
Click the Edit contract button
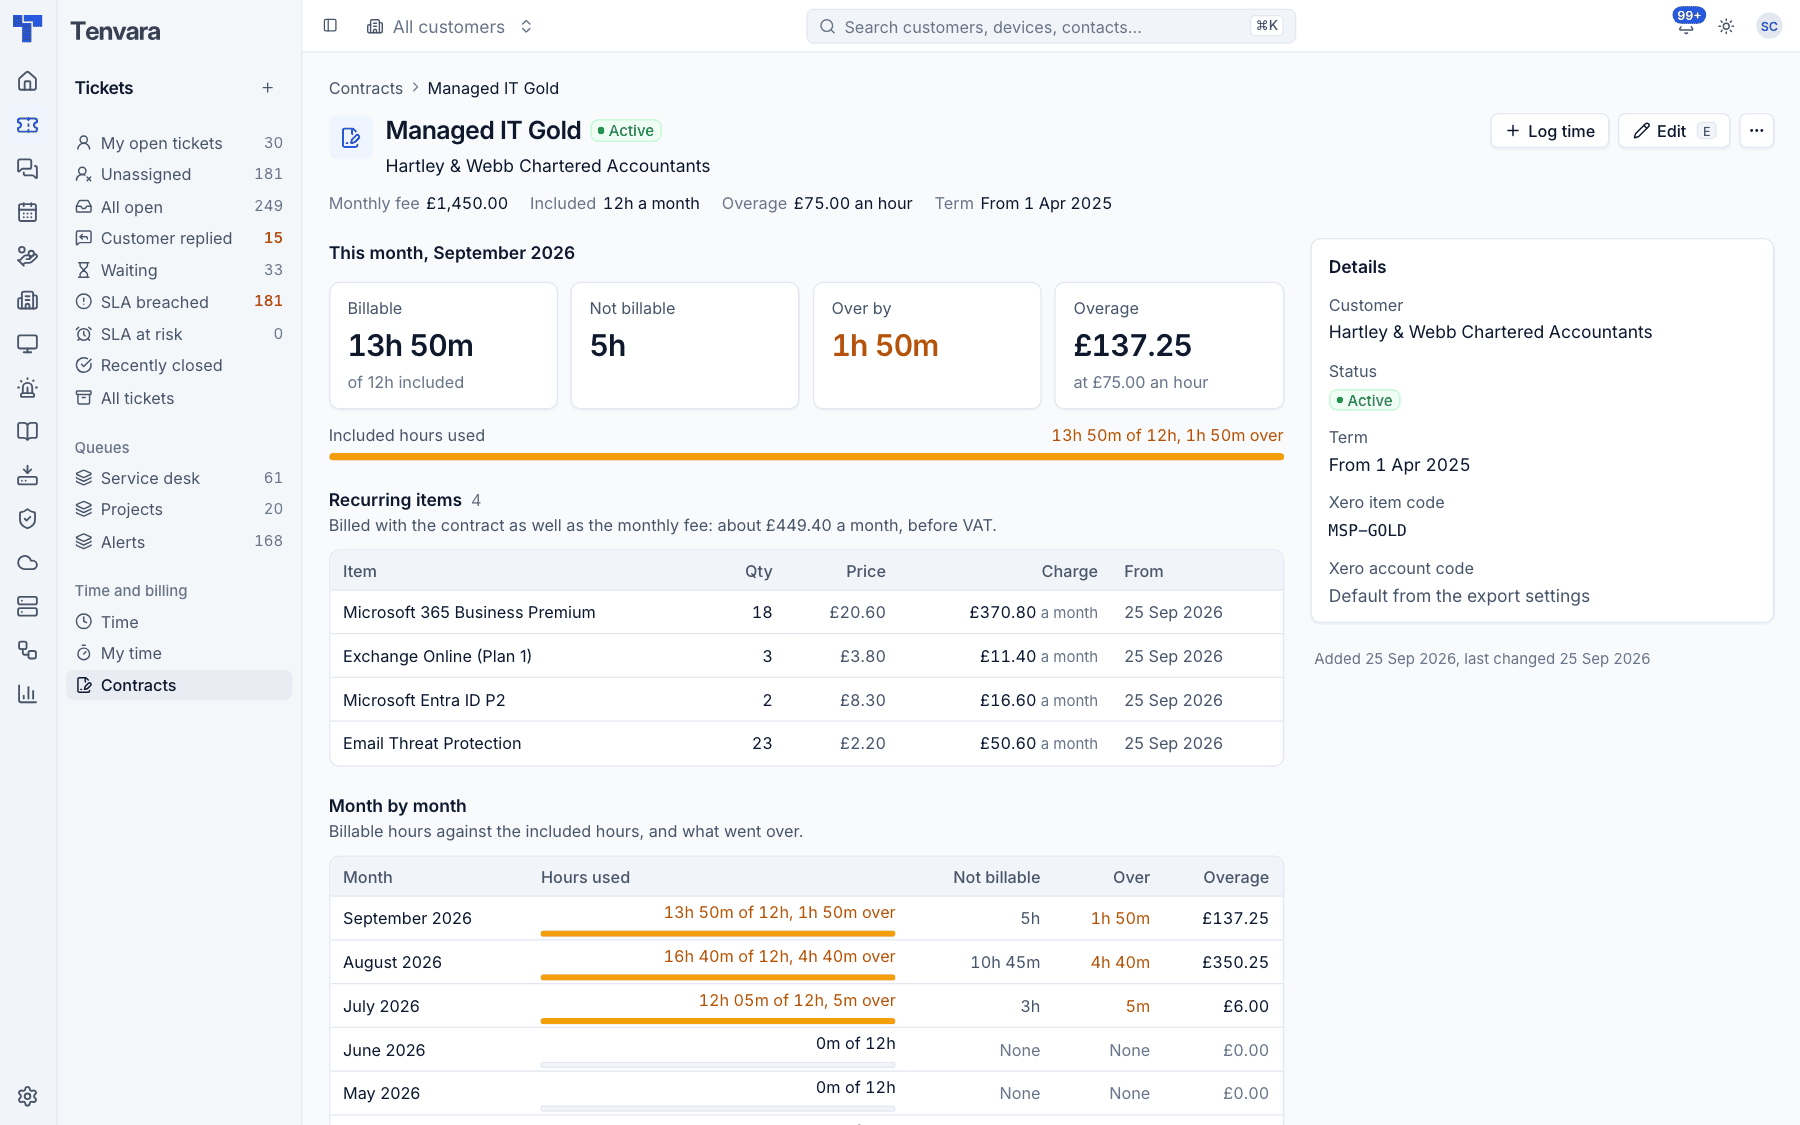(1674, 131)
